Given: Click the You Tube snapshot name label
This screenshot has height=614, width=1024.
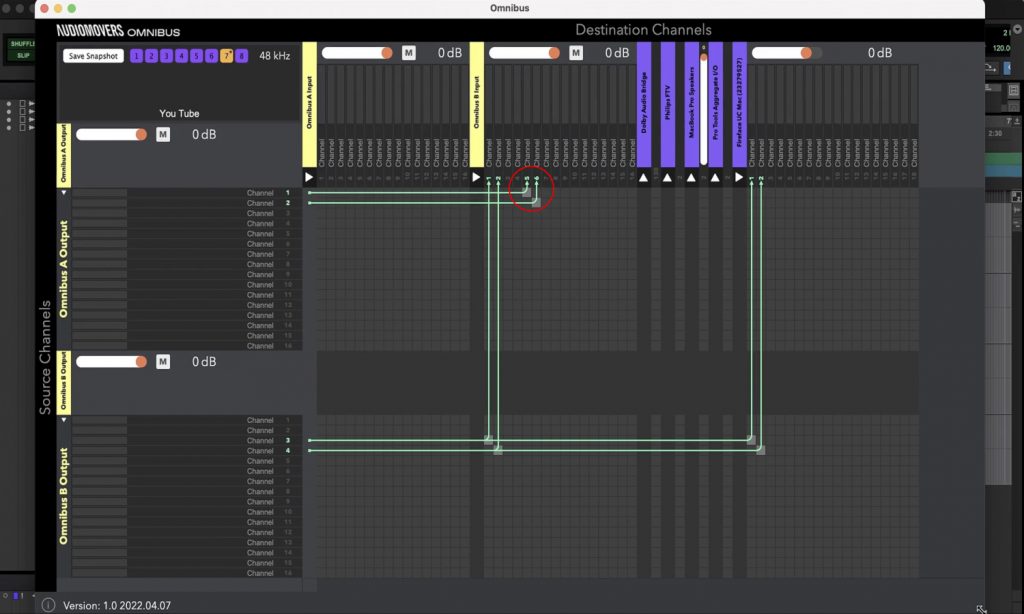Looking at the screenshot, I should [x=179, y=114].
